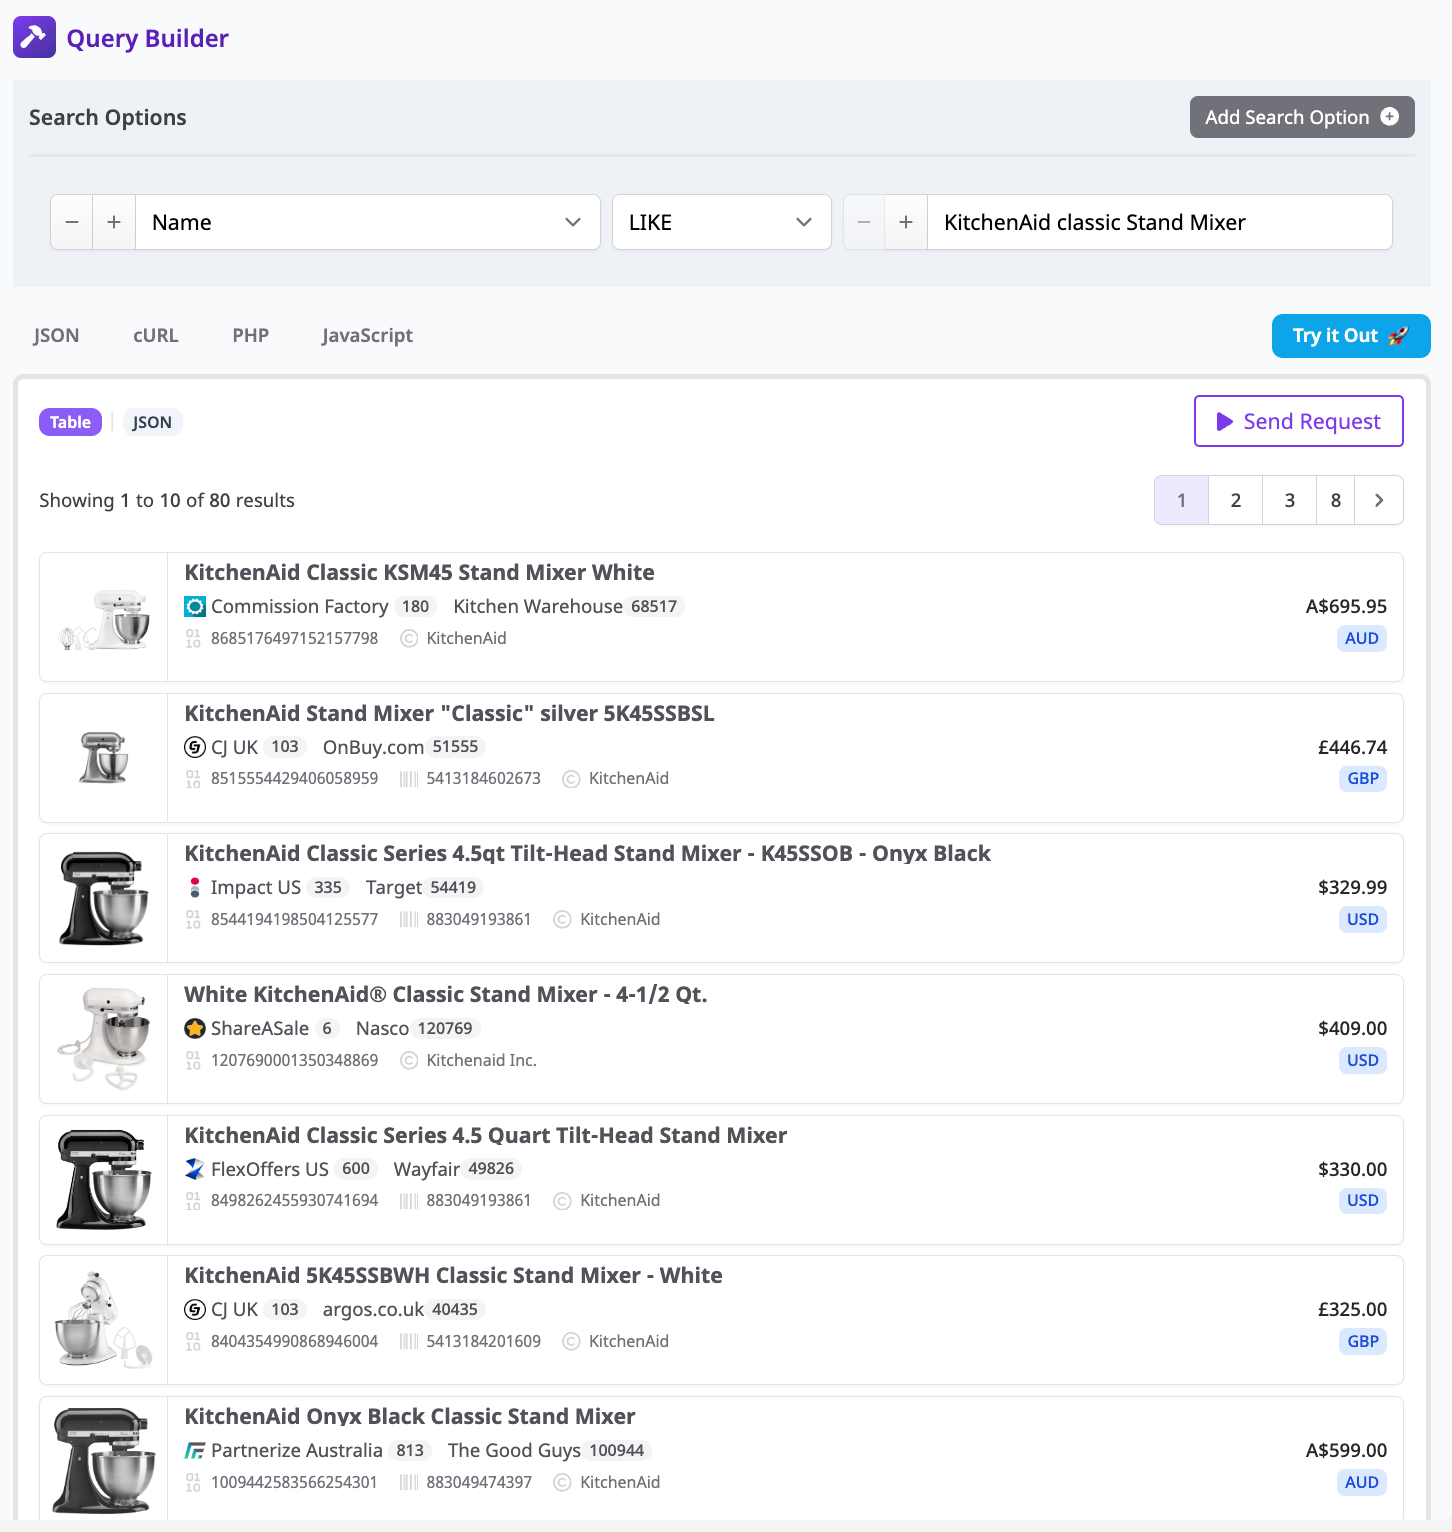
Task: Click Impact US network icon
Action: tap(195, 887)
